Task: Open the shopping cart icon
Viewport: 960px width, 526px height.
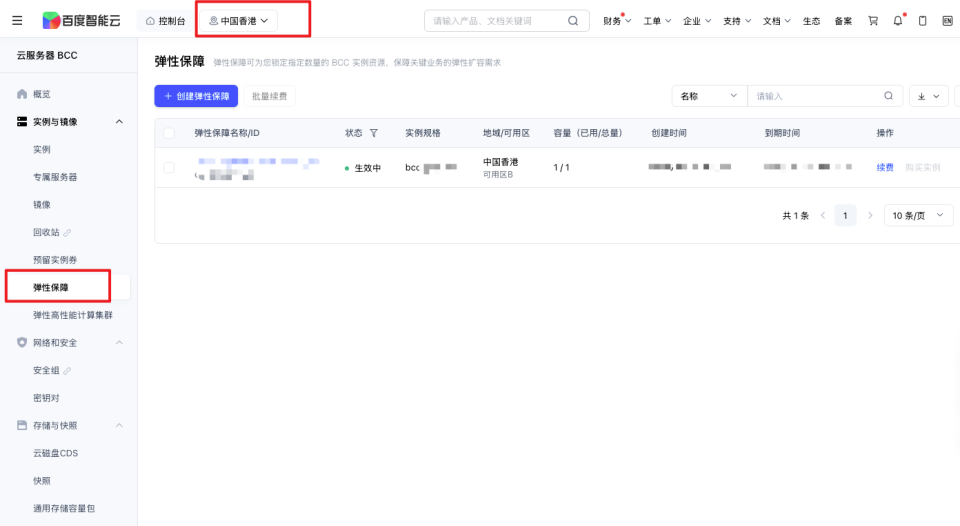Action: 873,21
